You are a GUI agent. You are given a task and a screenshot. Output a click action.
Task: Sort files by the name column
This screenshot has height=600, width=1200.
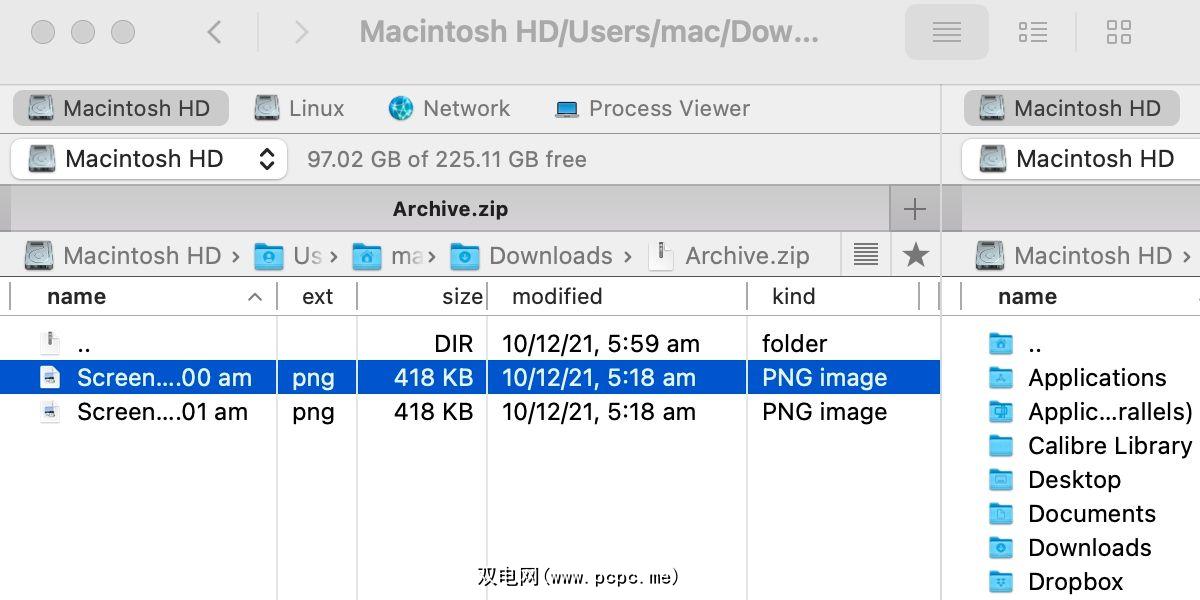(x=77, y=297)
